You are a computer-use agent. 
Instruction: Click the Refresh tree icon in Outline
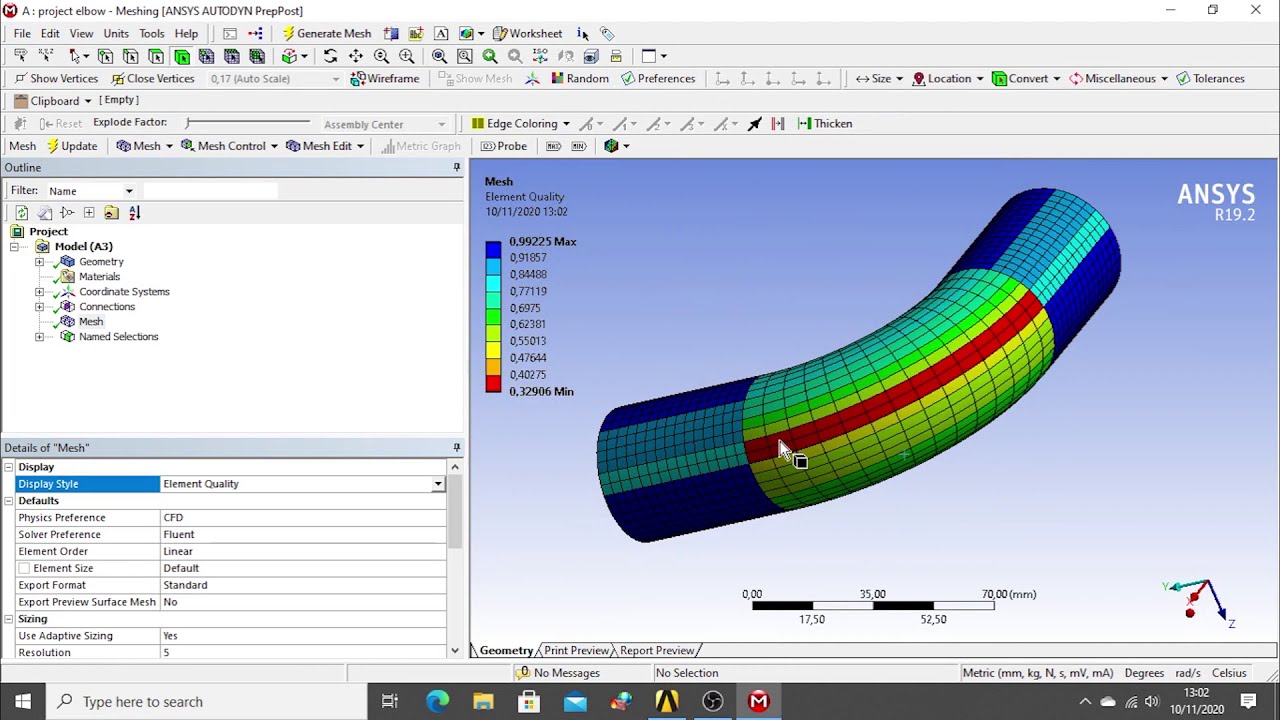click(x=21, y=212)
